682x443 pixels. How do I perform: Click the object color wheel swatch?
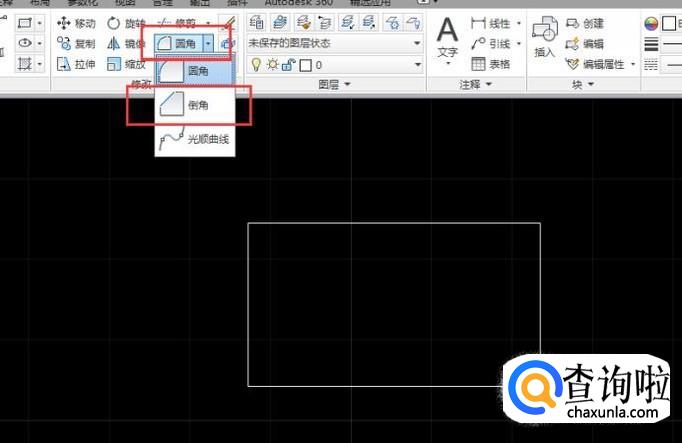point(652,23)
